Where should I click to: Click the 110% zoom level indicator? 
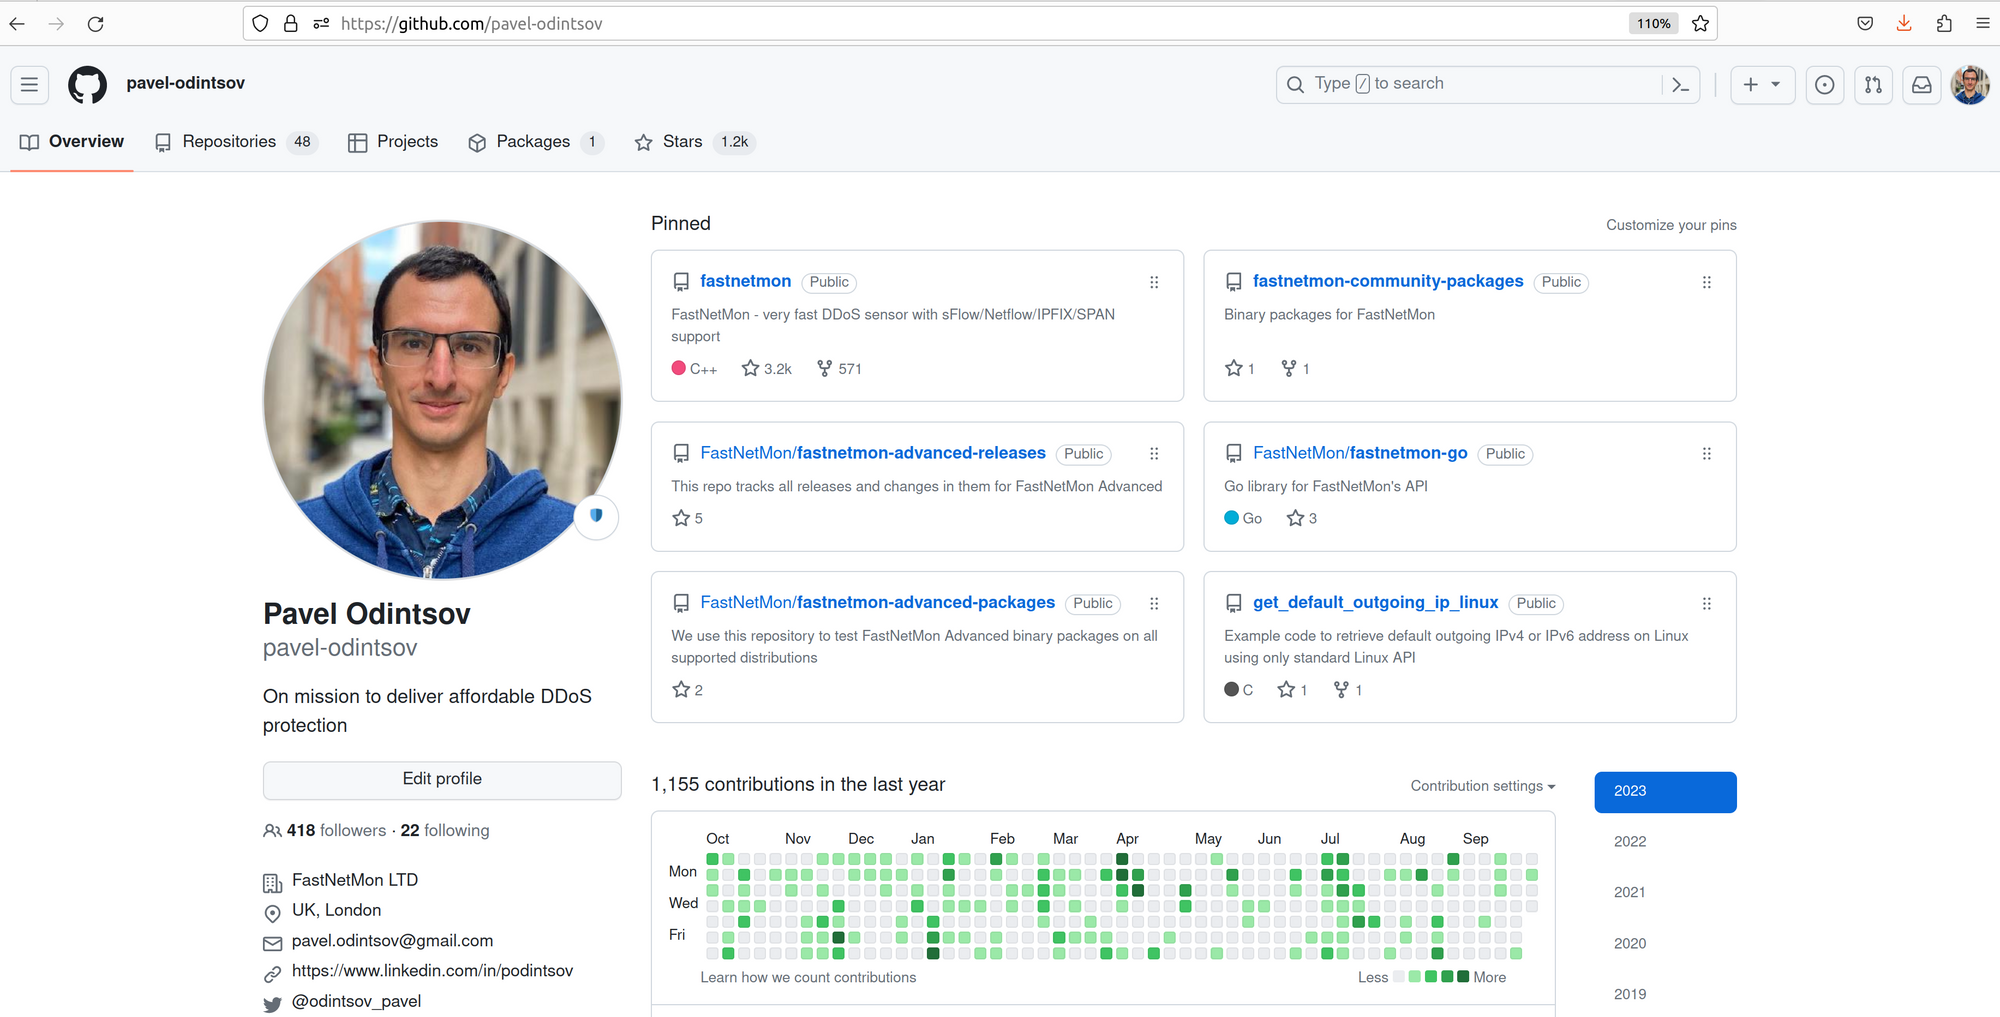click(x=1653, y=24)
